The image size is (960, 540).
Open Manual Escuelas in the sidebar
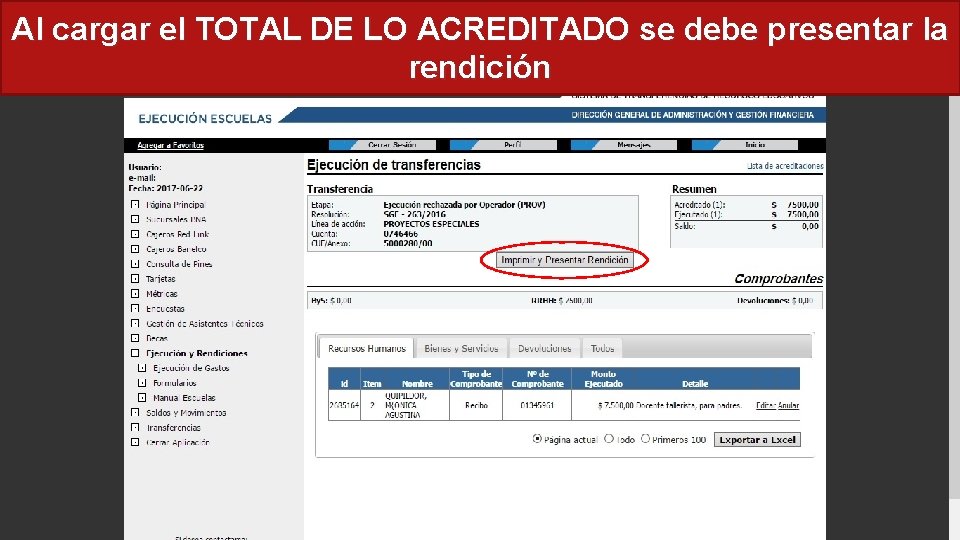pos(184,397)
